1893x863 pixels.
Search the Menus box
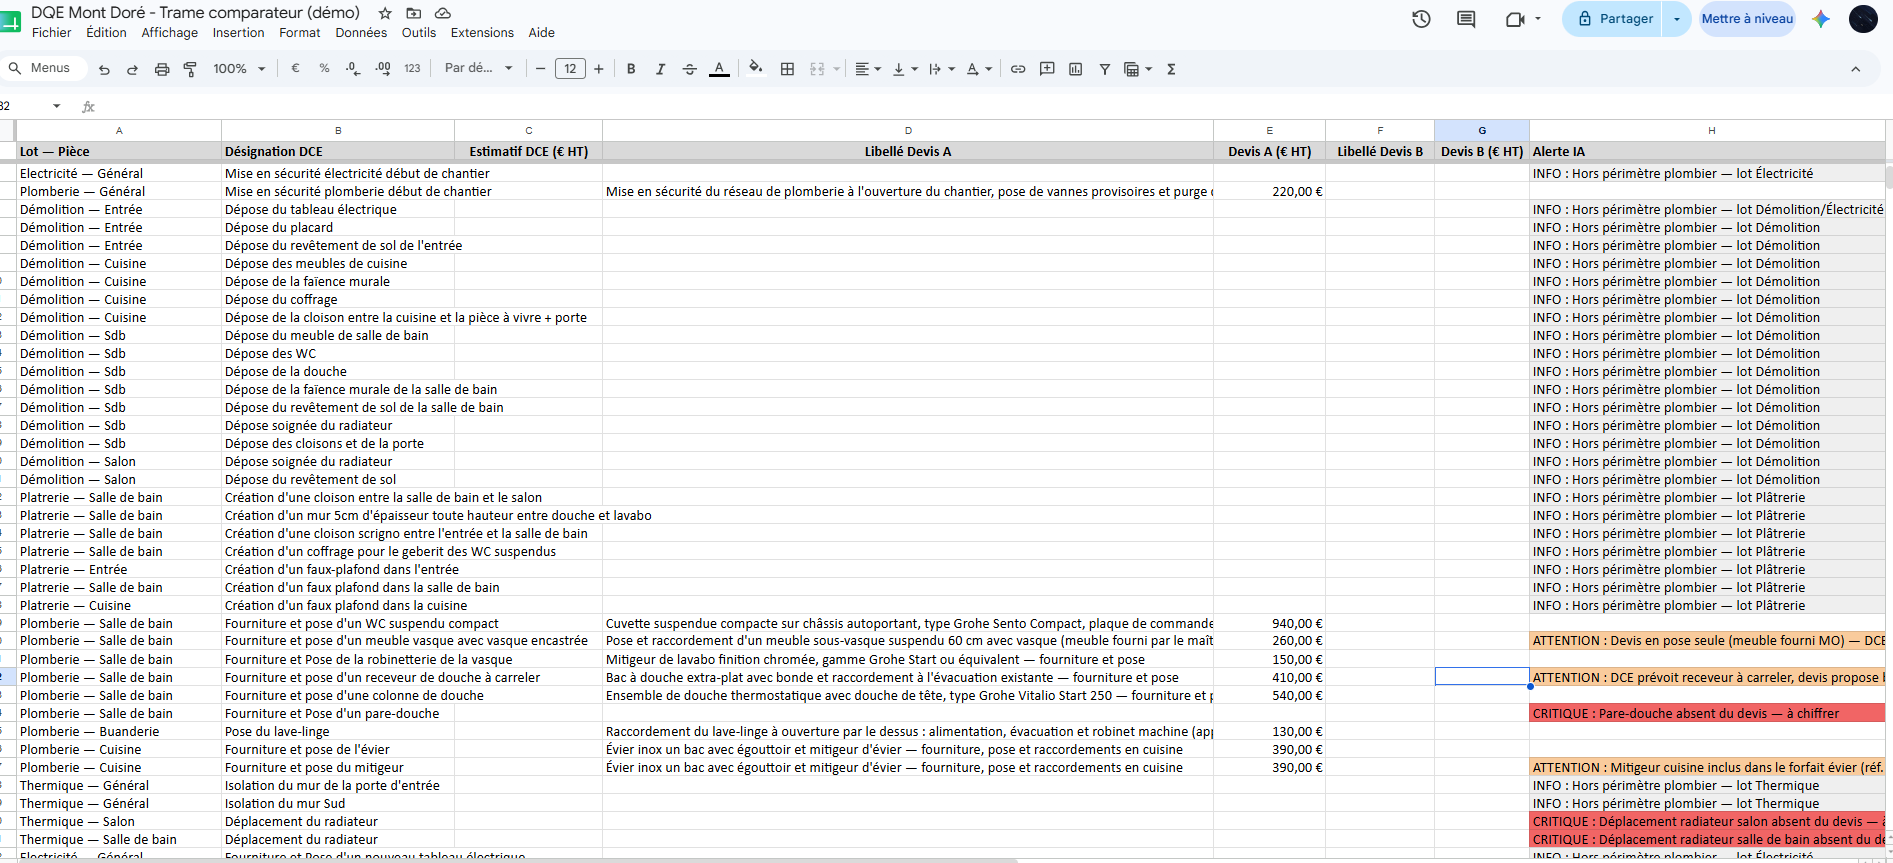[42, 68]
